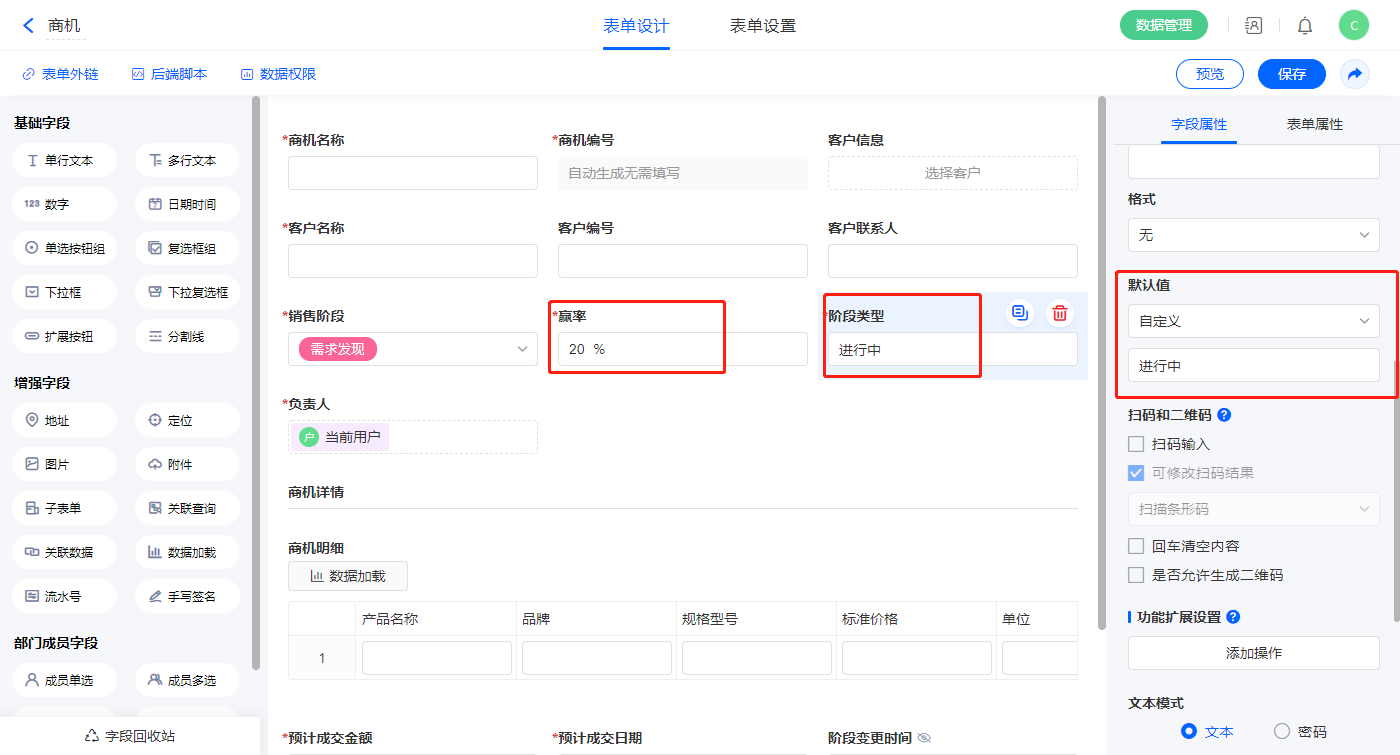Check the 回车清空内容 option
1400x755 pixels.
point(1136,546)
